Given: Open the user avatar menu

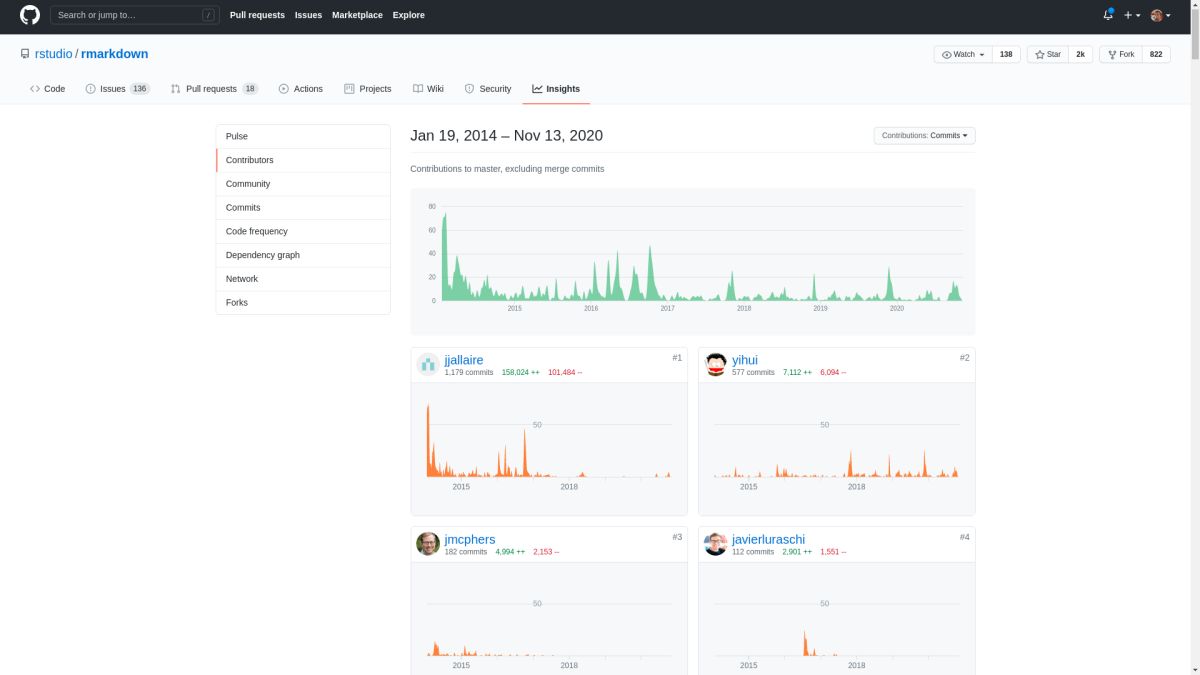Looking at the screenshot, I should [1161, 15].
